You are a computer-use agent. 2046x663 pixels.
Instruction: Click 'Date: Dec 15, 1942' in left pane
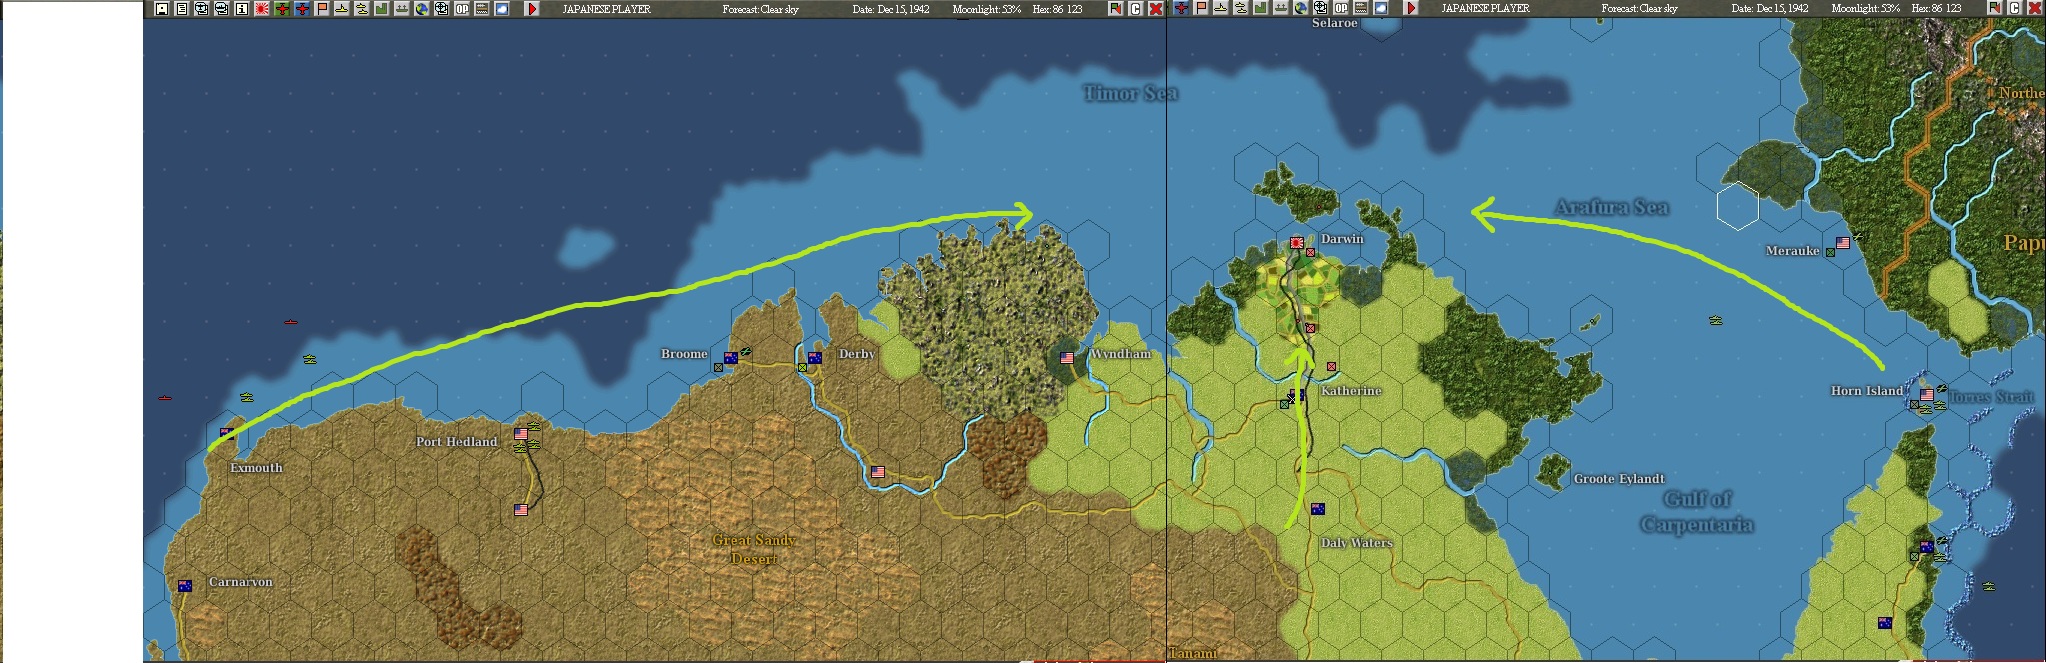point(891,9)
